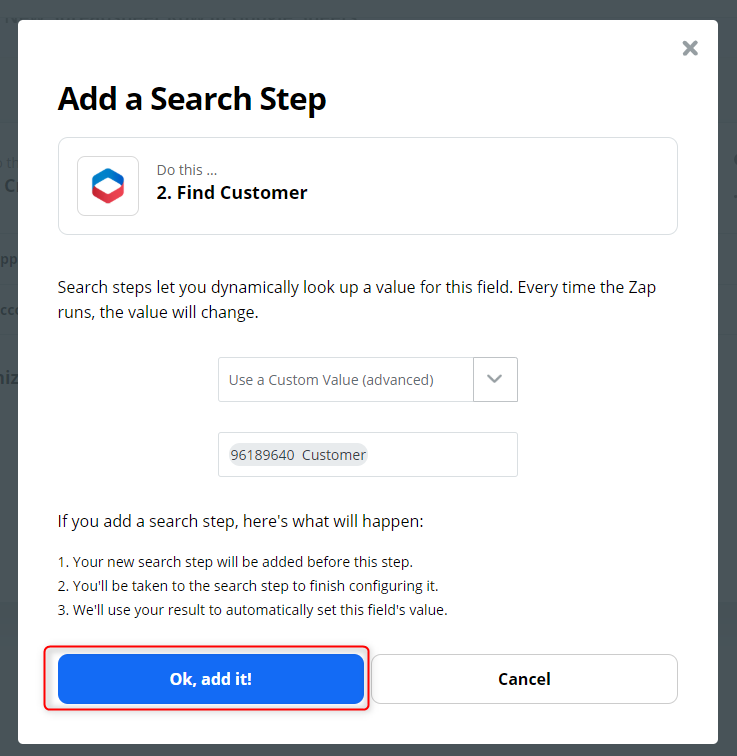Viewport: 737px width, 756px height.
Task: Confirm with the "Ok, add it!" button
Action: [x=211, y=679]
